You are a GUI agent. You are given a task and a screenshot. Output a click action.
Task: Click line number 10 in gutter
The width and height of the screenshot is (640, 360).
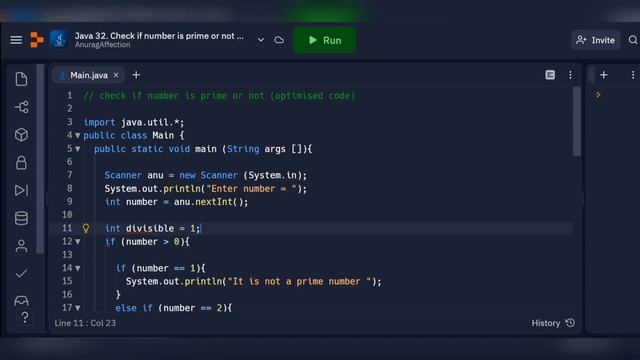[x=67, y=215]
